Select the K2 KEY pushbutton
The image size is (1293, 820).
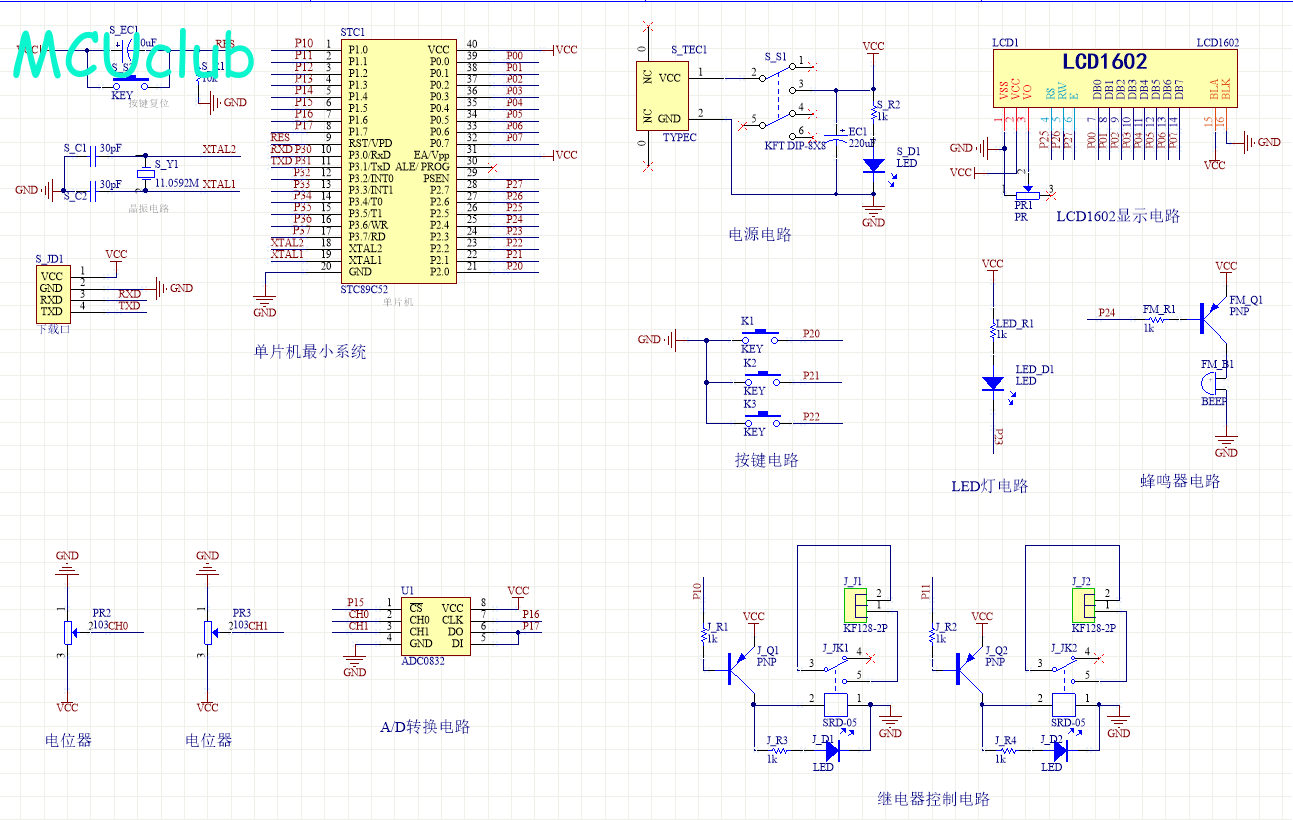pyautogui.click(x=761, y=377)
